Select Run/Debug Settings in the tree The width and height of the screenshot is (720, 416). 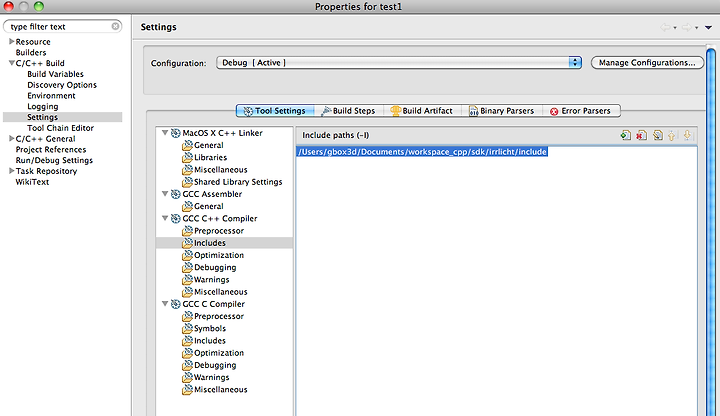pos(54,160)
